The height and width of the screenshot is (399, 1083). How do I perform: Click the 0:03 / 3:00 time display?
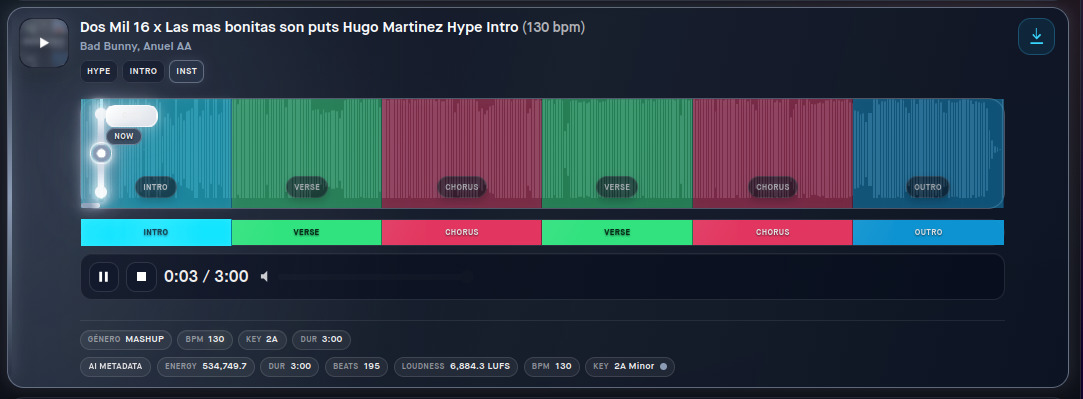coord(206,277)
